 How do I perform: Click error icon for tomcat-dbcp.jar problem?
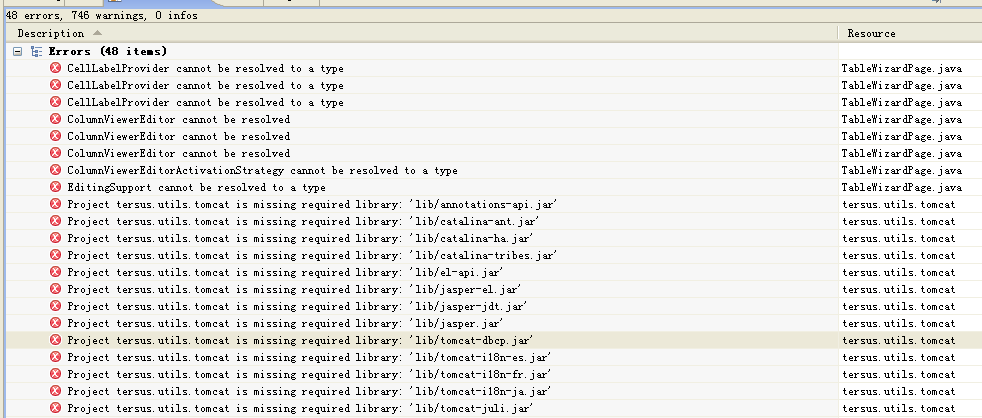click(56, 340)
